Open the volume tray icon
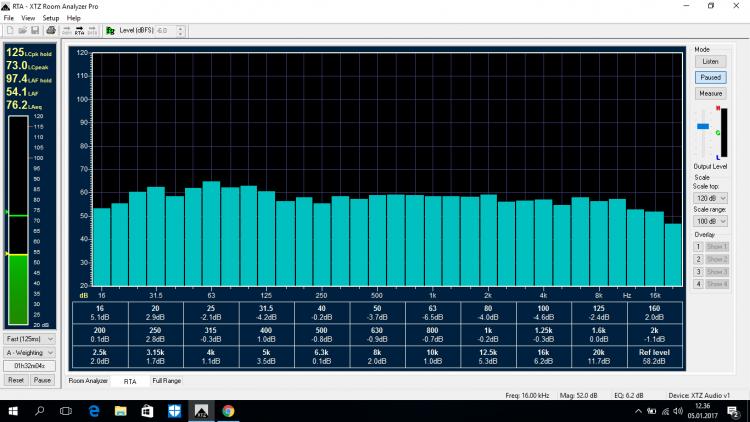The width and height of the screenshot is (750, 422). pyautogui.click(x=678, y=411)
